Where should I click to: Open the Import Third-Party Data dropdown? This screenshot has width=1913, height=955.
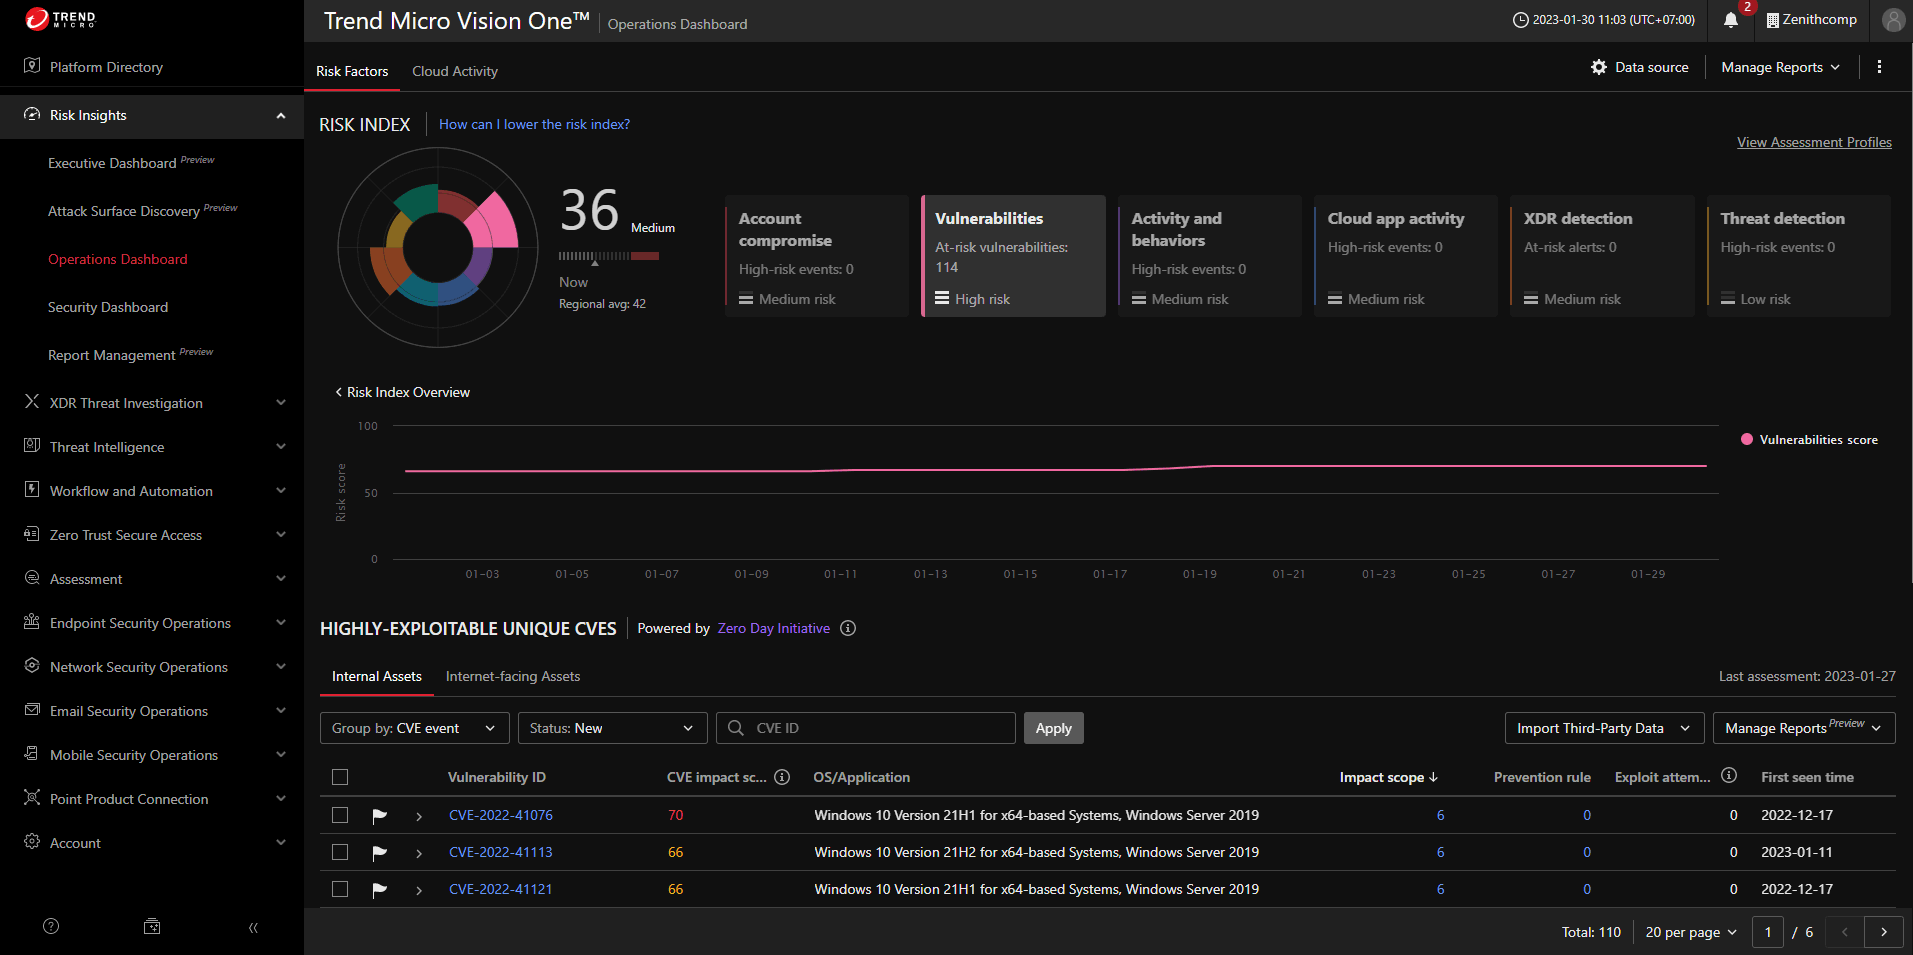pyautogui.click(x=1605, y=728)
